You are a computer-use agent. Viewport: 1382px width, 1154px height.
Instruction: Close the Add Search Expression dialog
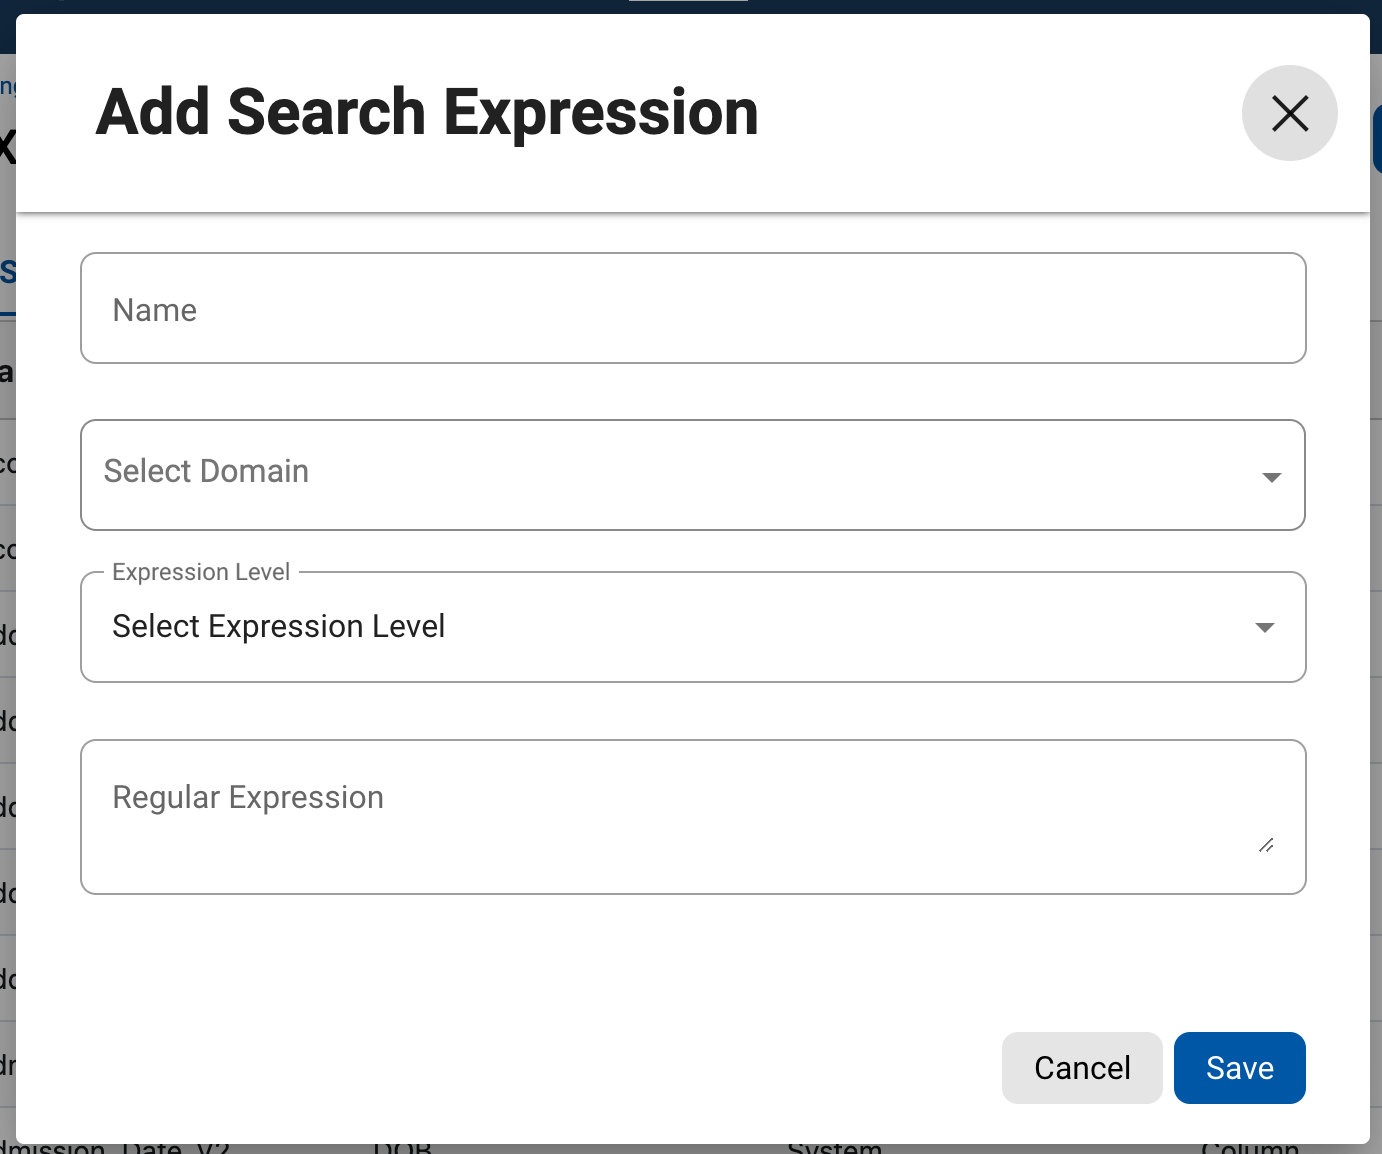pyautogui.click(x=1289, y=113)
